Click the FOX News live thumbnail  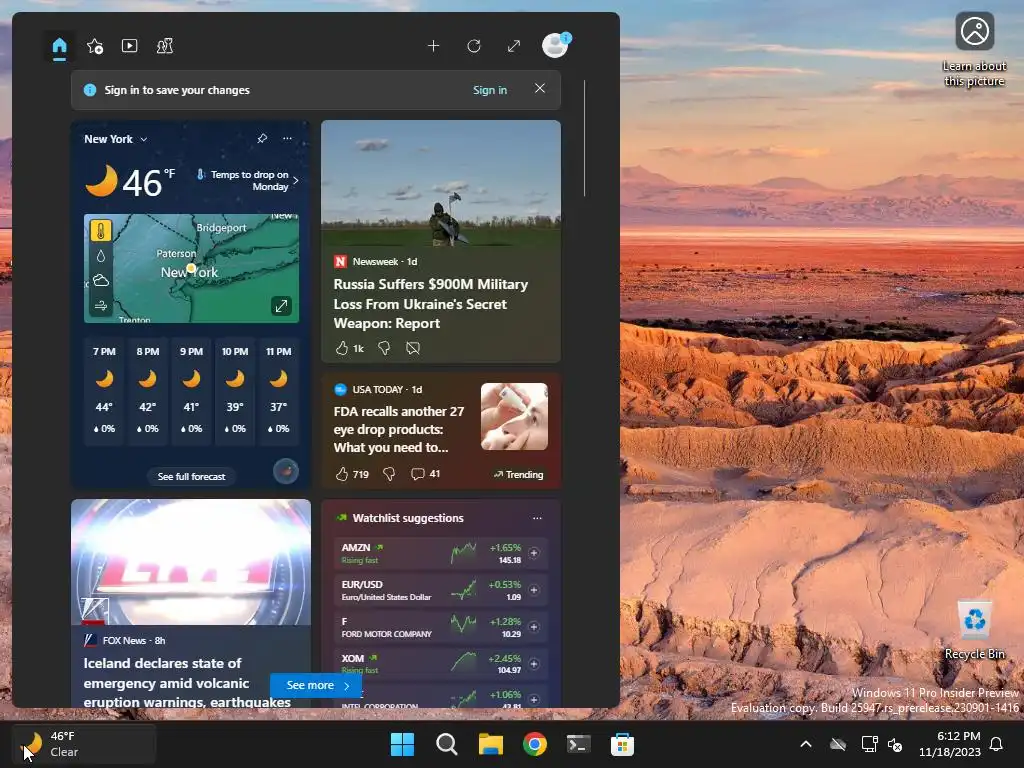pos(191,562)
